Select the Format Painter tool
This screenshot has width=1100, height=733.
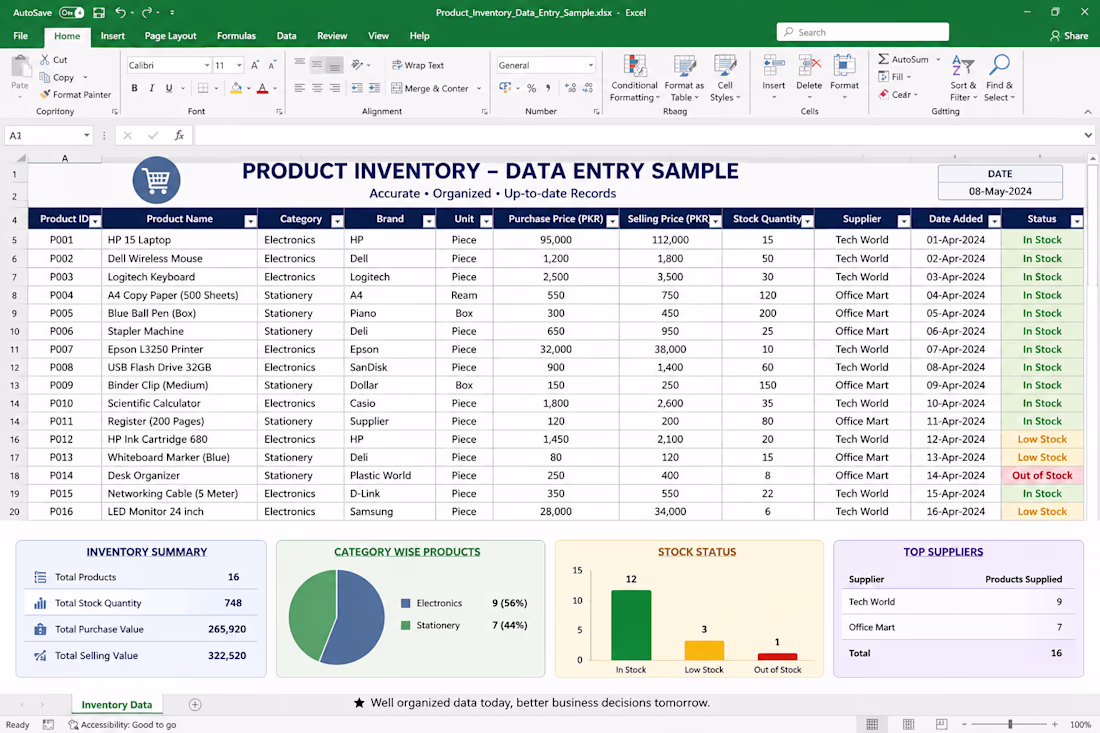[75, 94]
